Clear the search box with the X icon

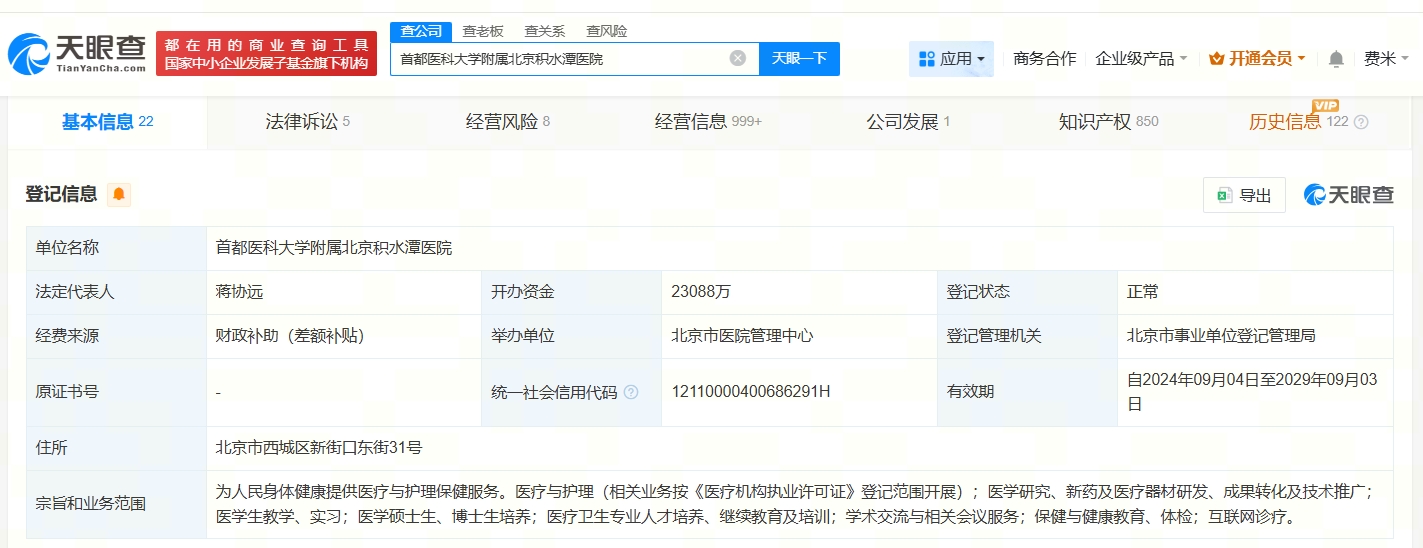[738, 58]
